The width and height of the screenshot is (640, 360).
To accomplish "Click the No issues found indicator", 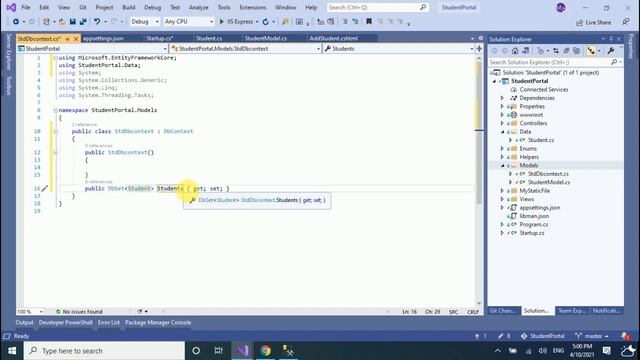I will 79,311.
